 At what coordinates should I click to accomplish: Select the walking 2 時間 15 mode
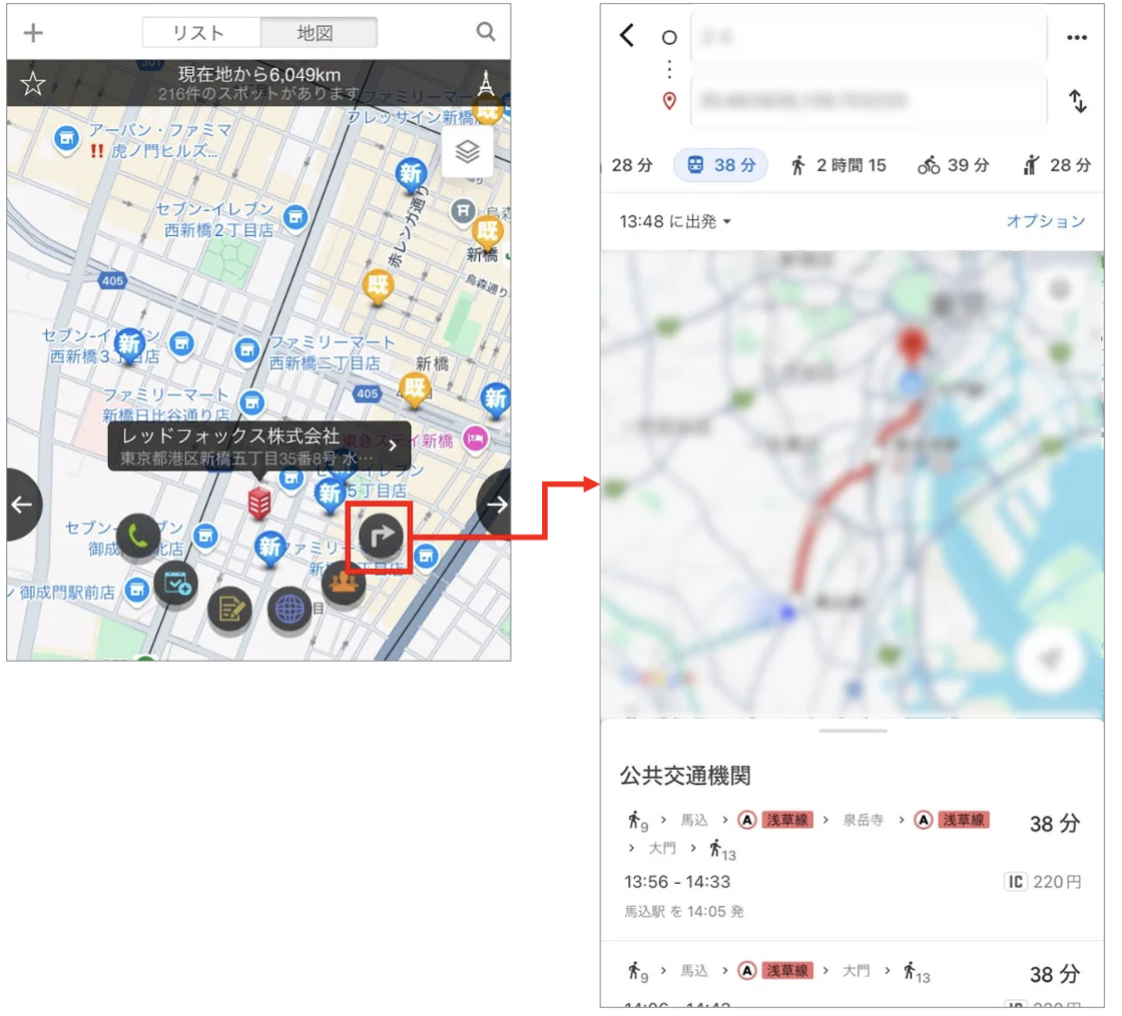point(838,165)
